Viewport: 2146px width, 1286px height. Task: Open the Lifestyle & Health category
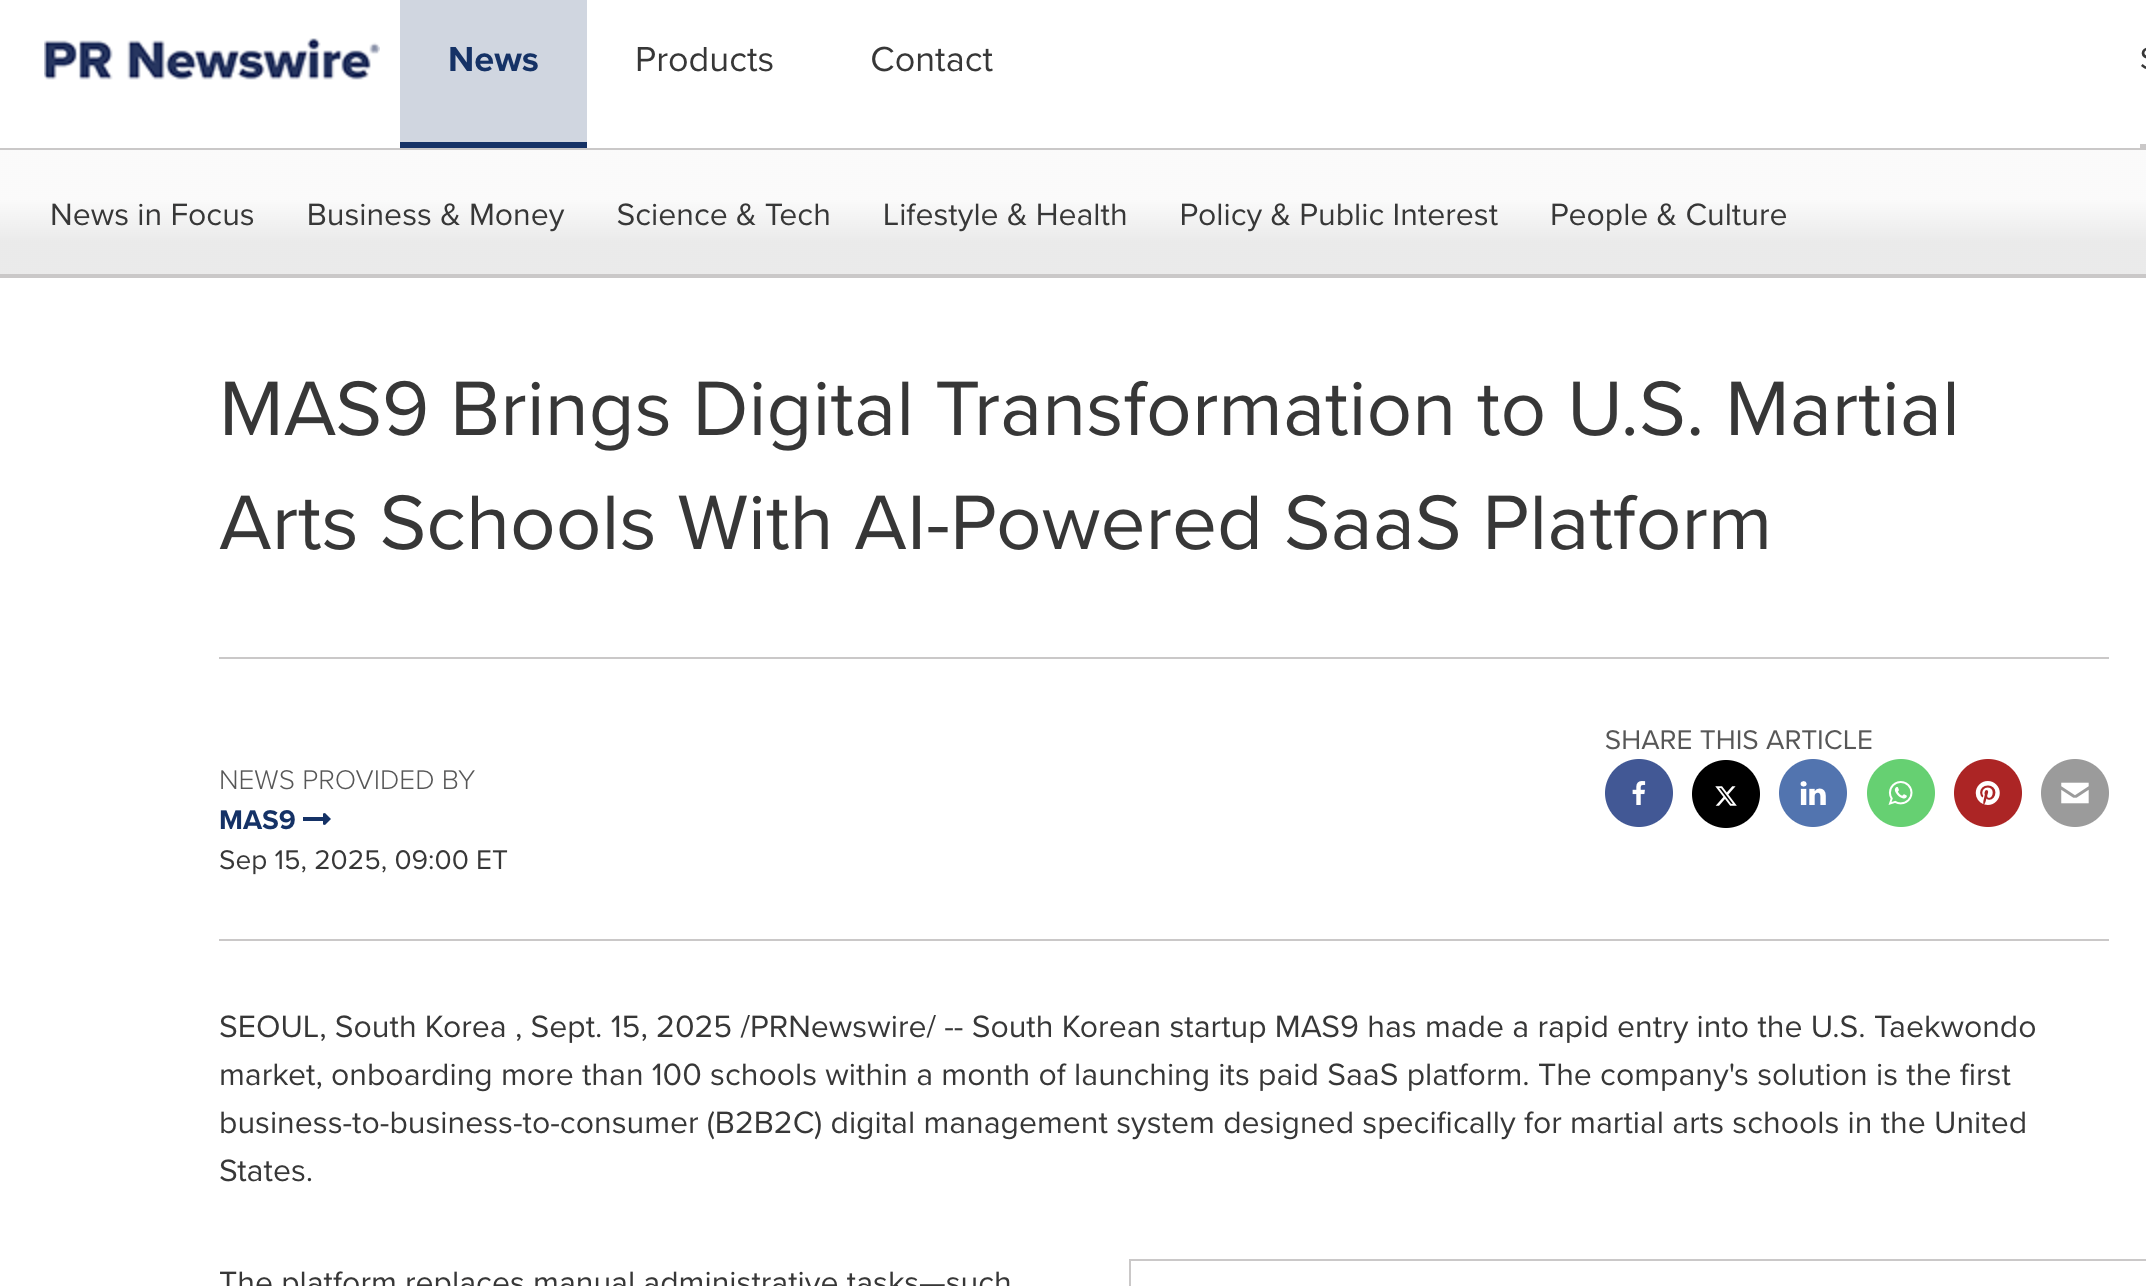click(x=1005, y=214)
